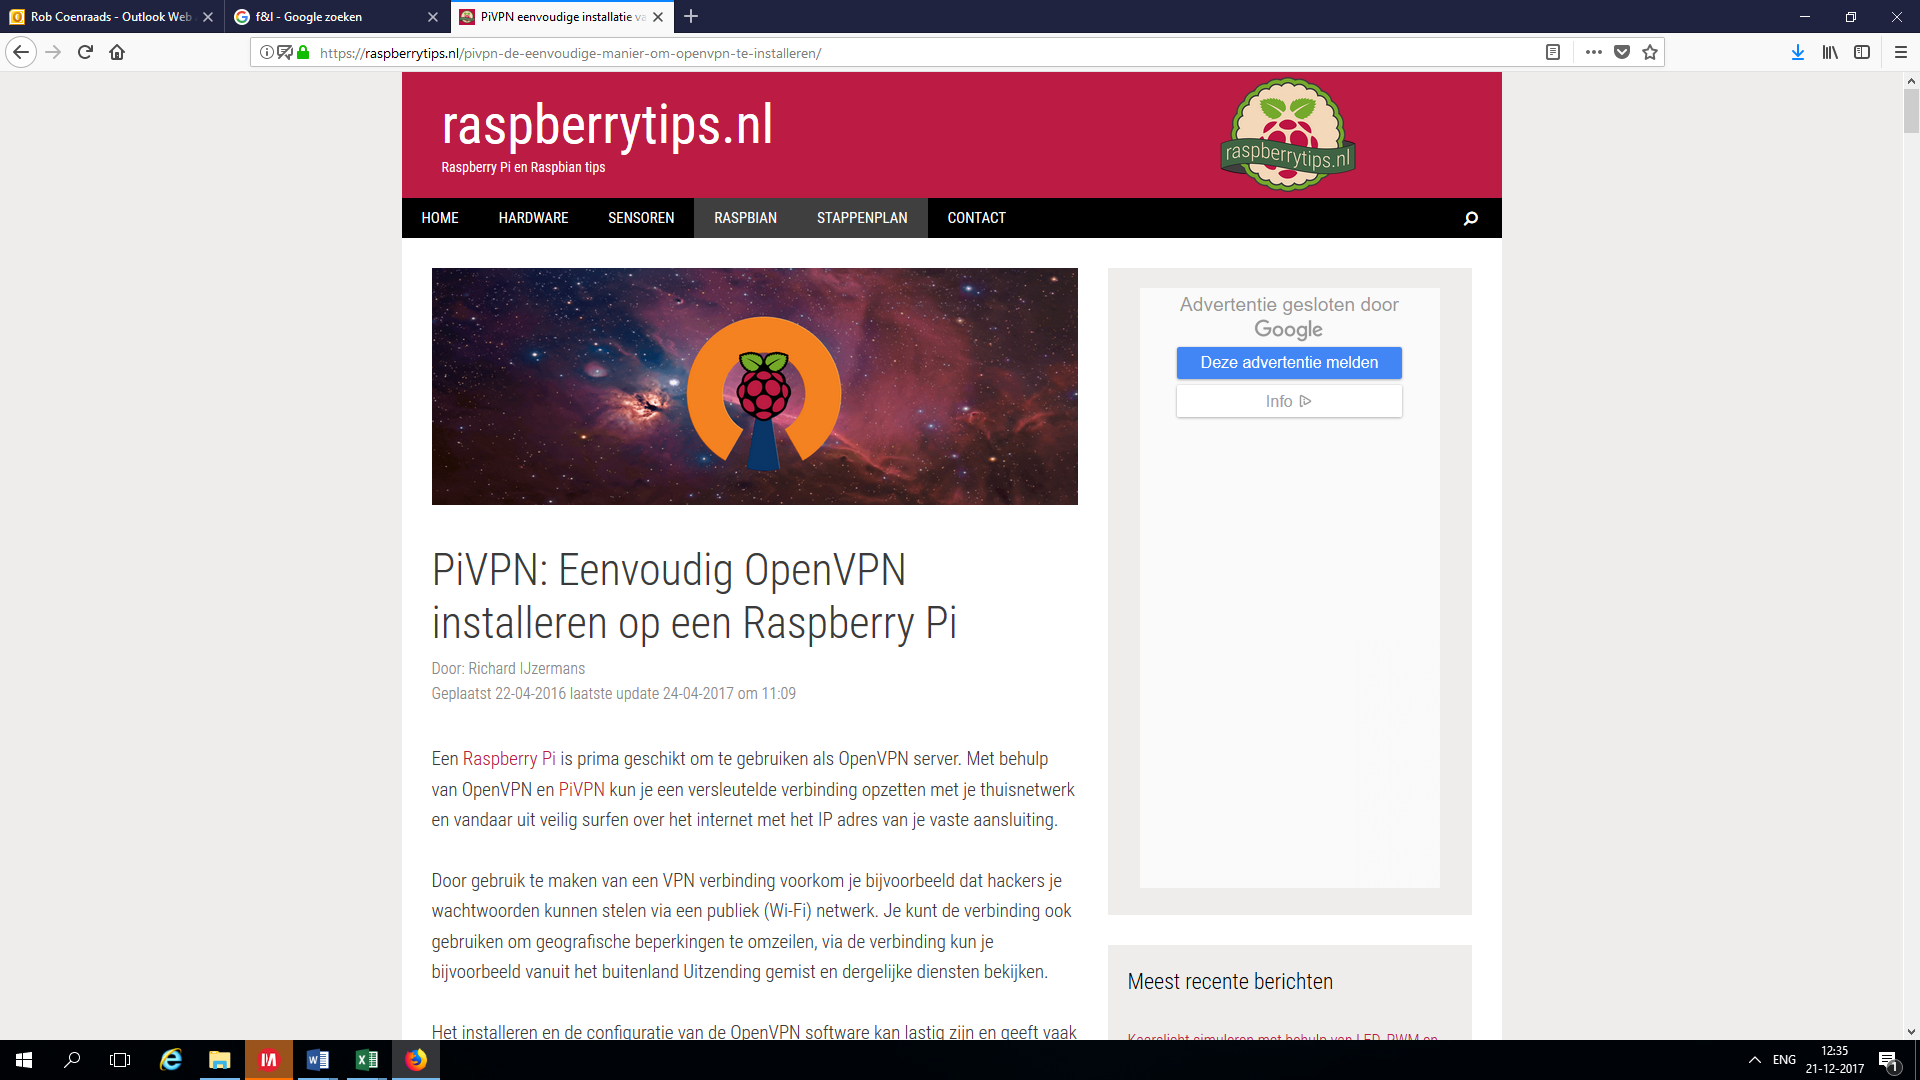Click the scrollbar down arrow

(x=1911, y=1032)
